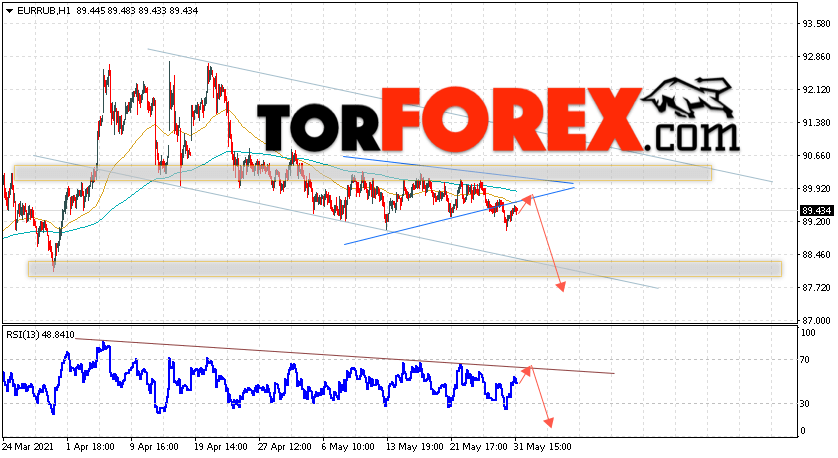Image resolution: width=838 pixels, height=458 pixels.
Task: Open the chart menu triangle beside EURRUB,H1
Action: [9, 11]
